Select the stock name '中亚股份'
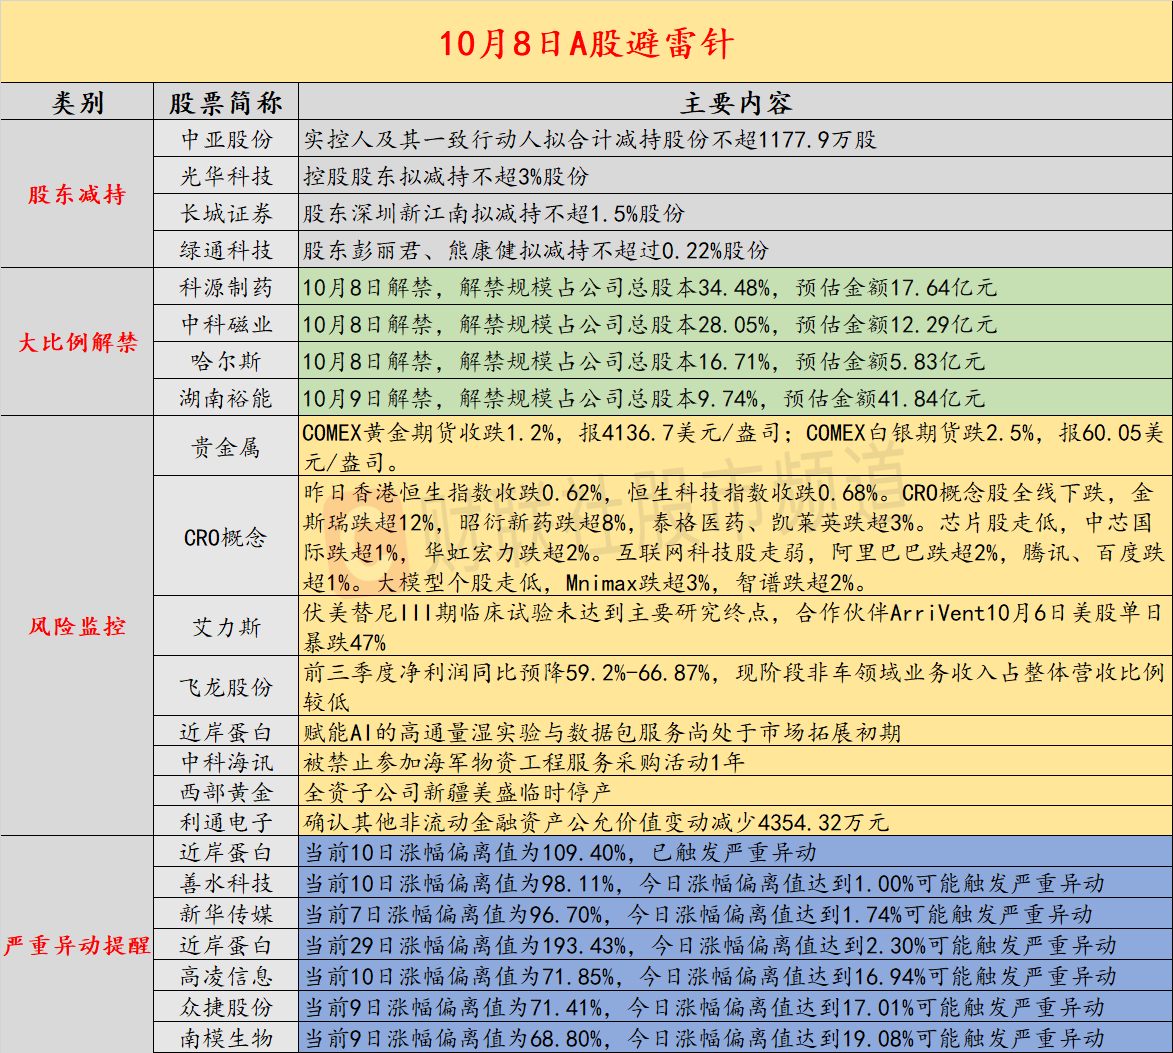This screenshot has height=1053, width=1173. [x=226, y=139]
